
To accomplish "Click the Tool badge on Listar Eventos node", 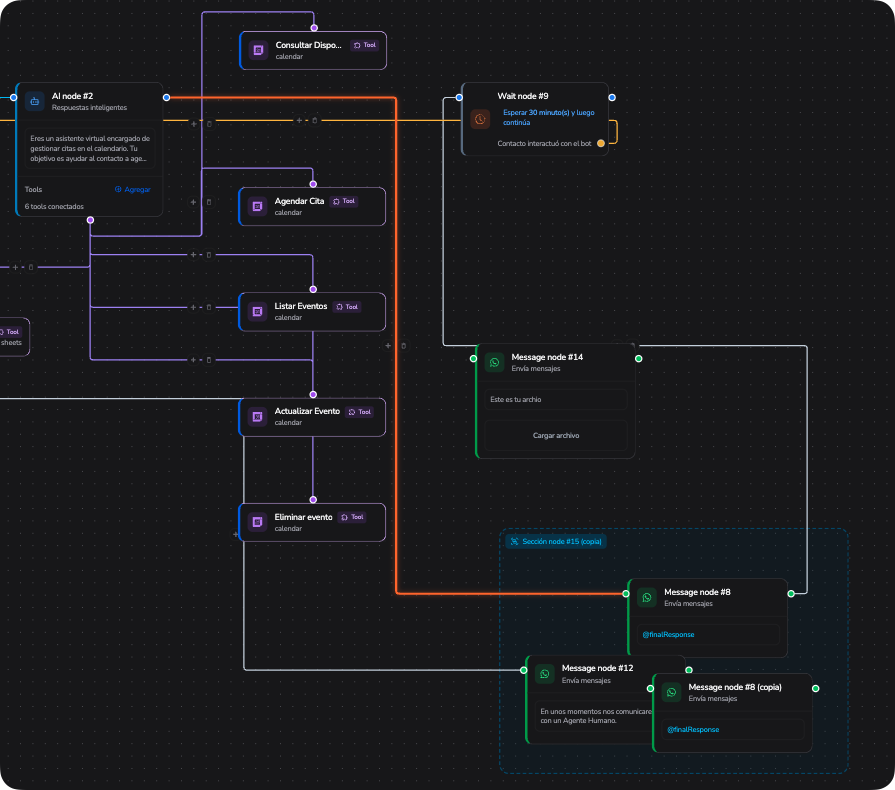I will pyautogui.click(x=347, y=307).
